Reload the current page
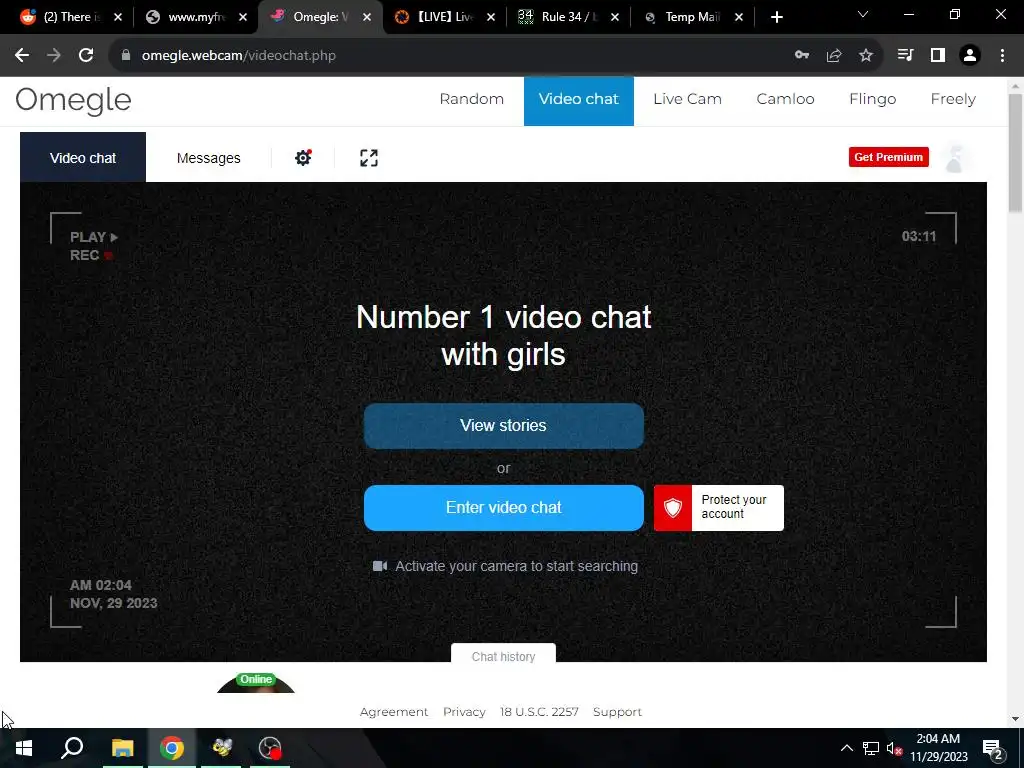 point(86,56)
